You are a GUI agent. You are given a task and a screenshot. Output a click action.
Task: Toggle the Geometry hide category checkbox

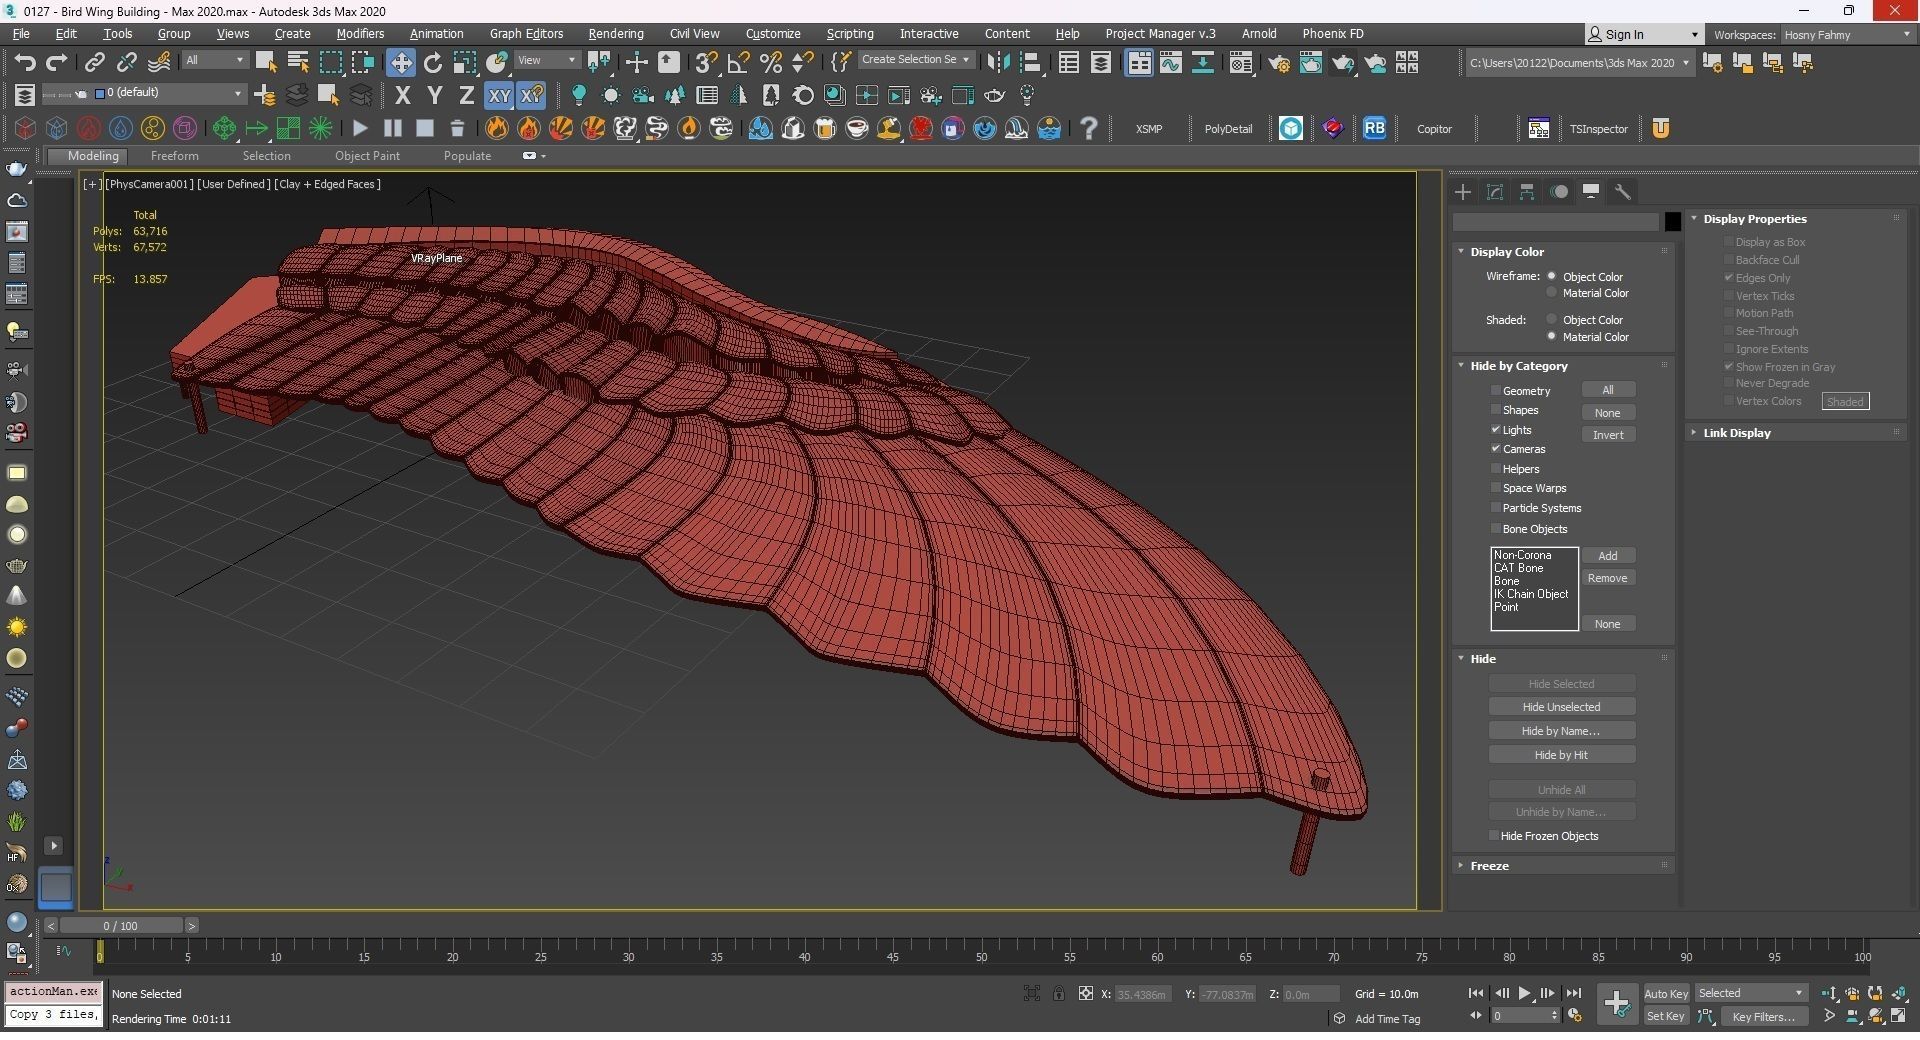1496,390
